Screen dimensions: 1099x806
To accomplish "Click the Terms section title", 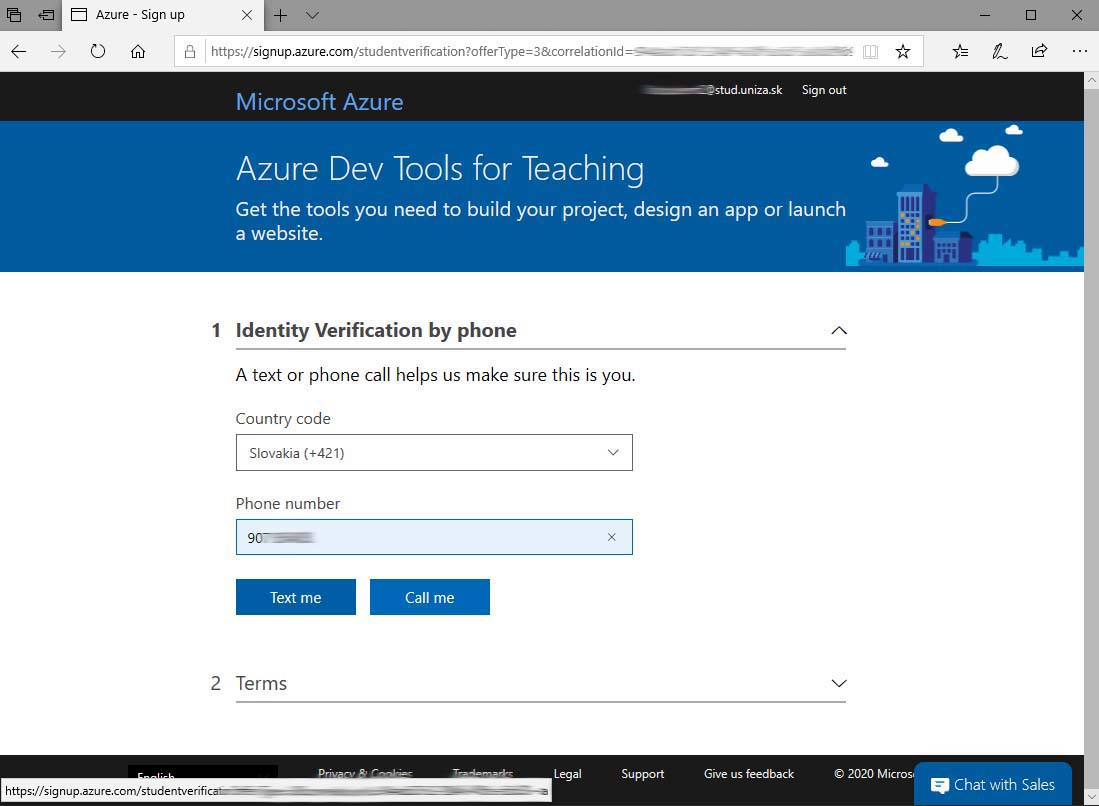I will pos(261,683).
